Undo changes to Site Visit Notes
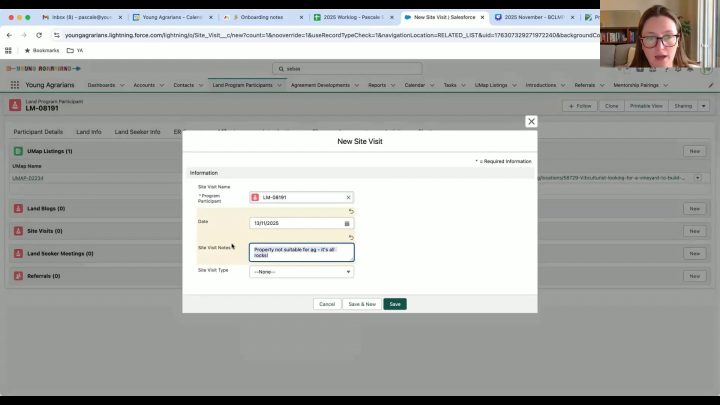Viewport: 720px width, 405px height. 351,238
